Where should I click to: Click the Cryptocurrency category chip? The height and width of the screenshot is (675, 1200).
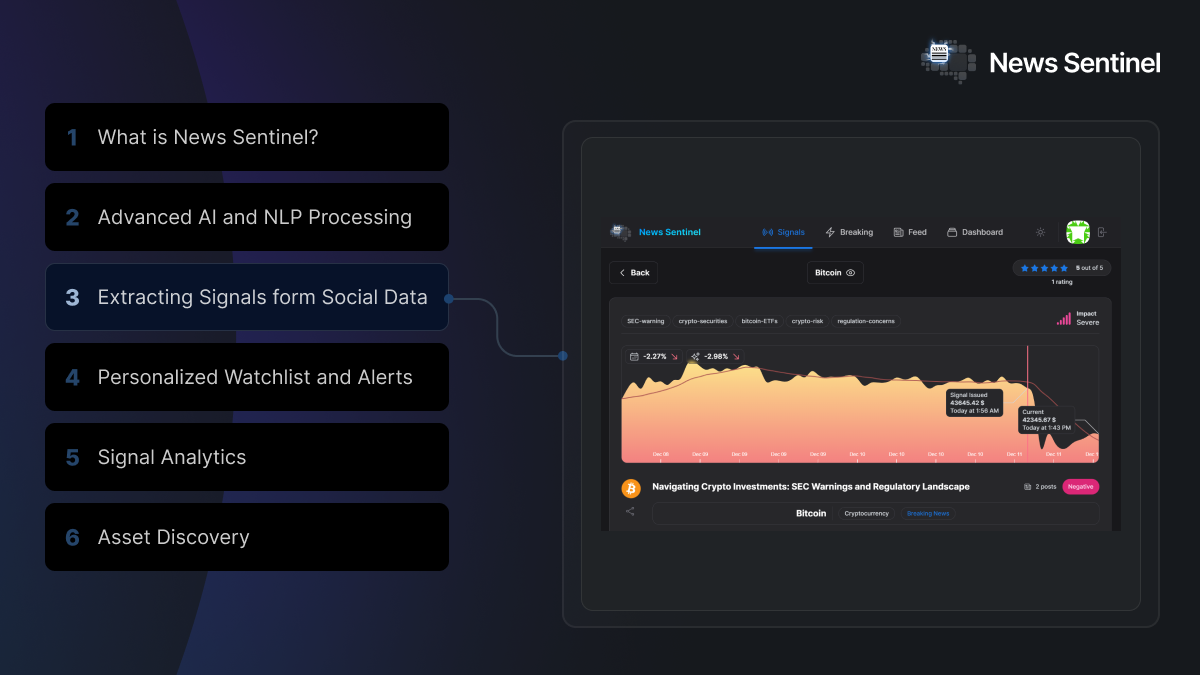pyautogui.click(x=866, y=513)
